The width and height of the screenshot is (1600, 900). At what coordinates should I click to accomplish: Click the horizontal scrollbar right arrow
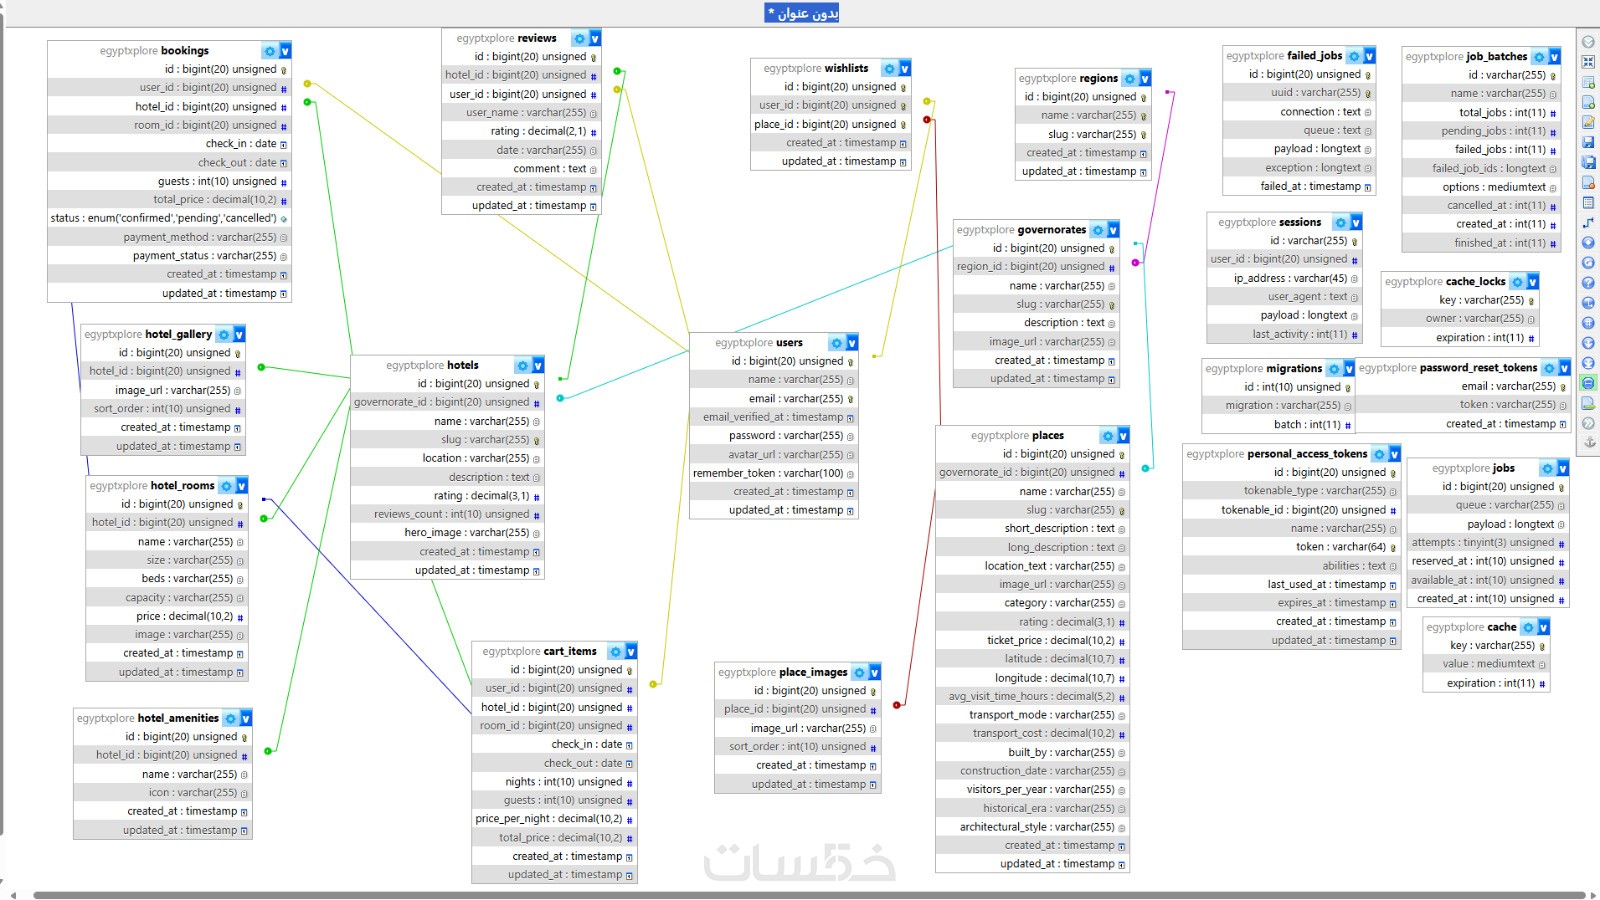pos(1594,895)
